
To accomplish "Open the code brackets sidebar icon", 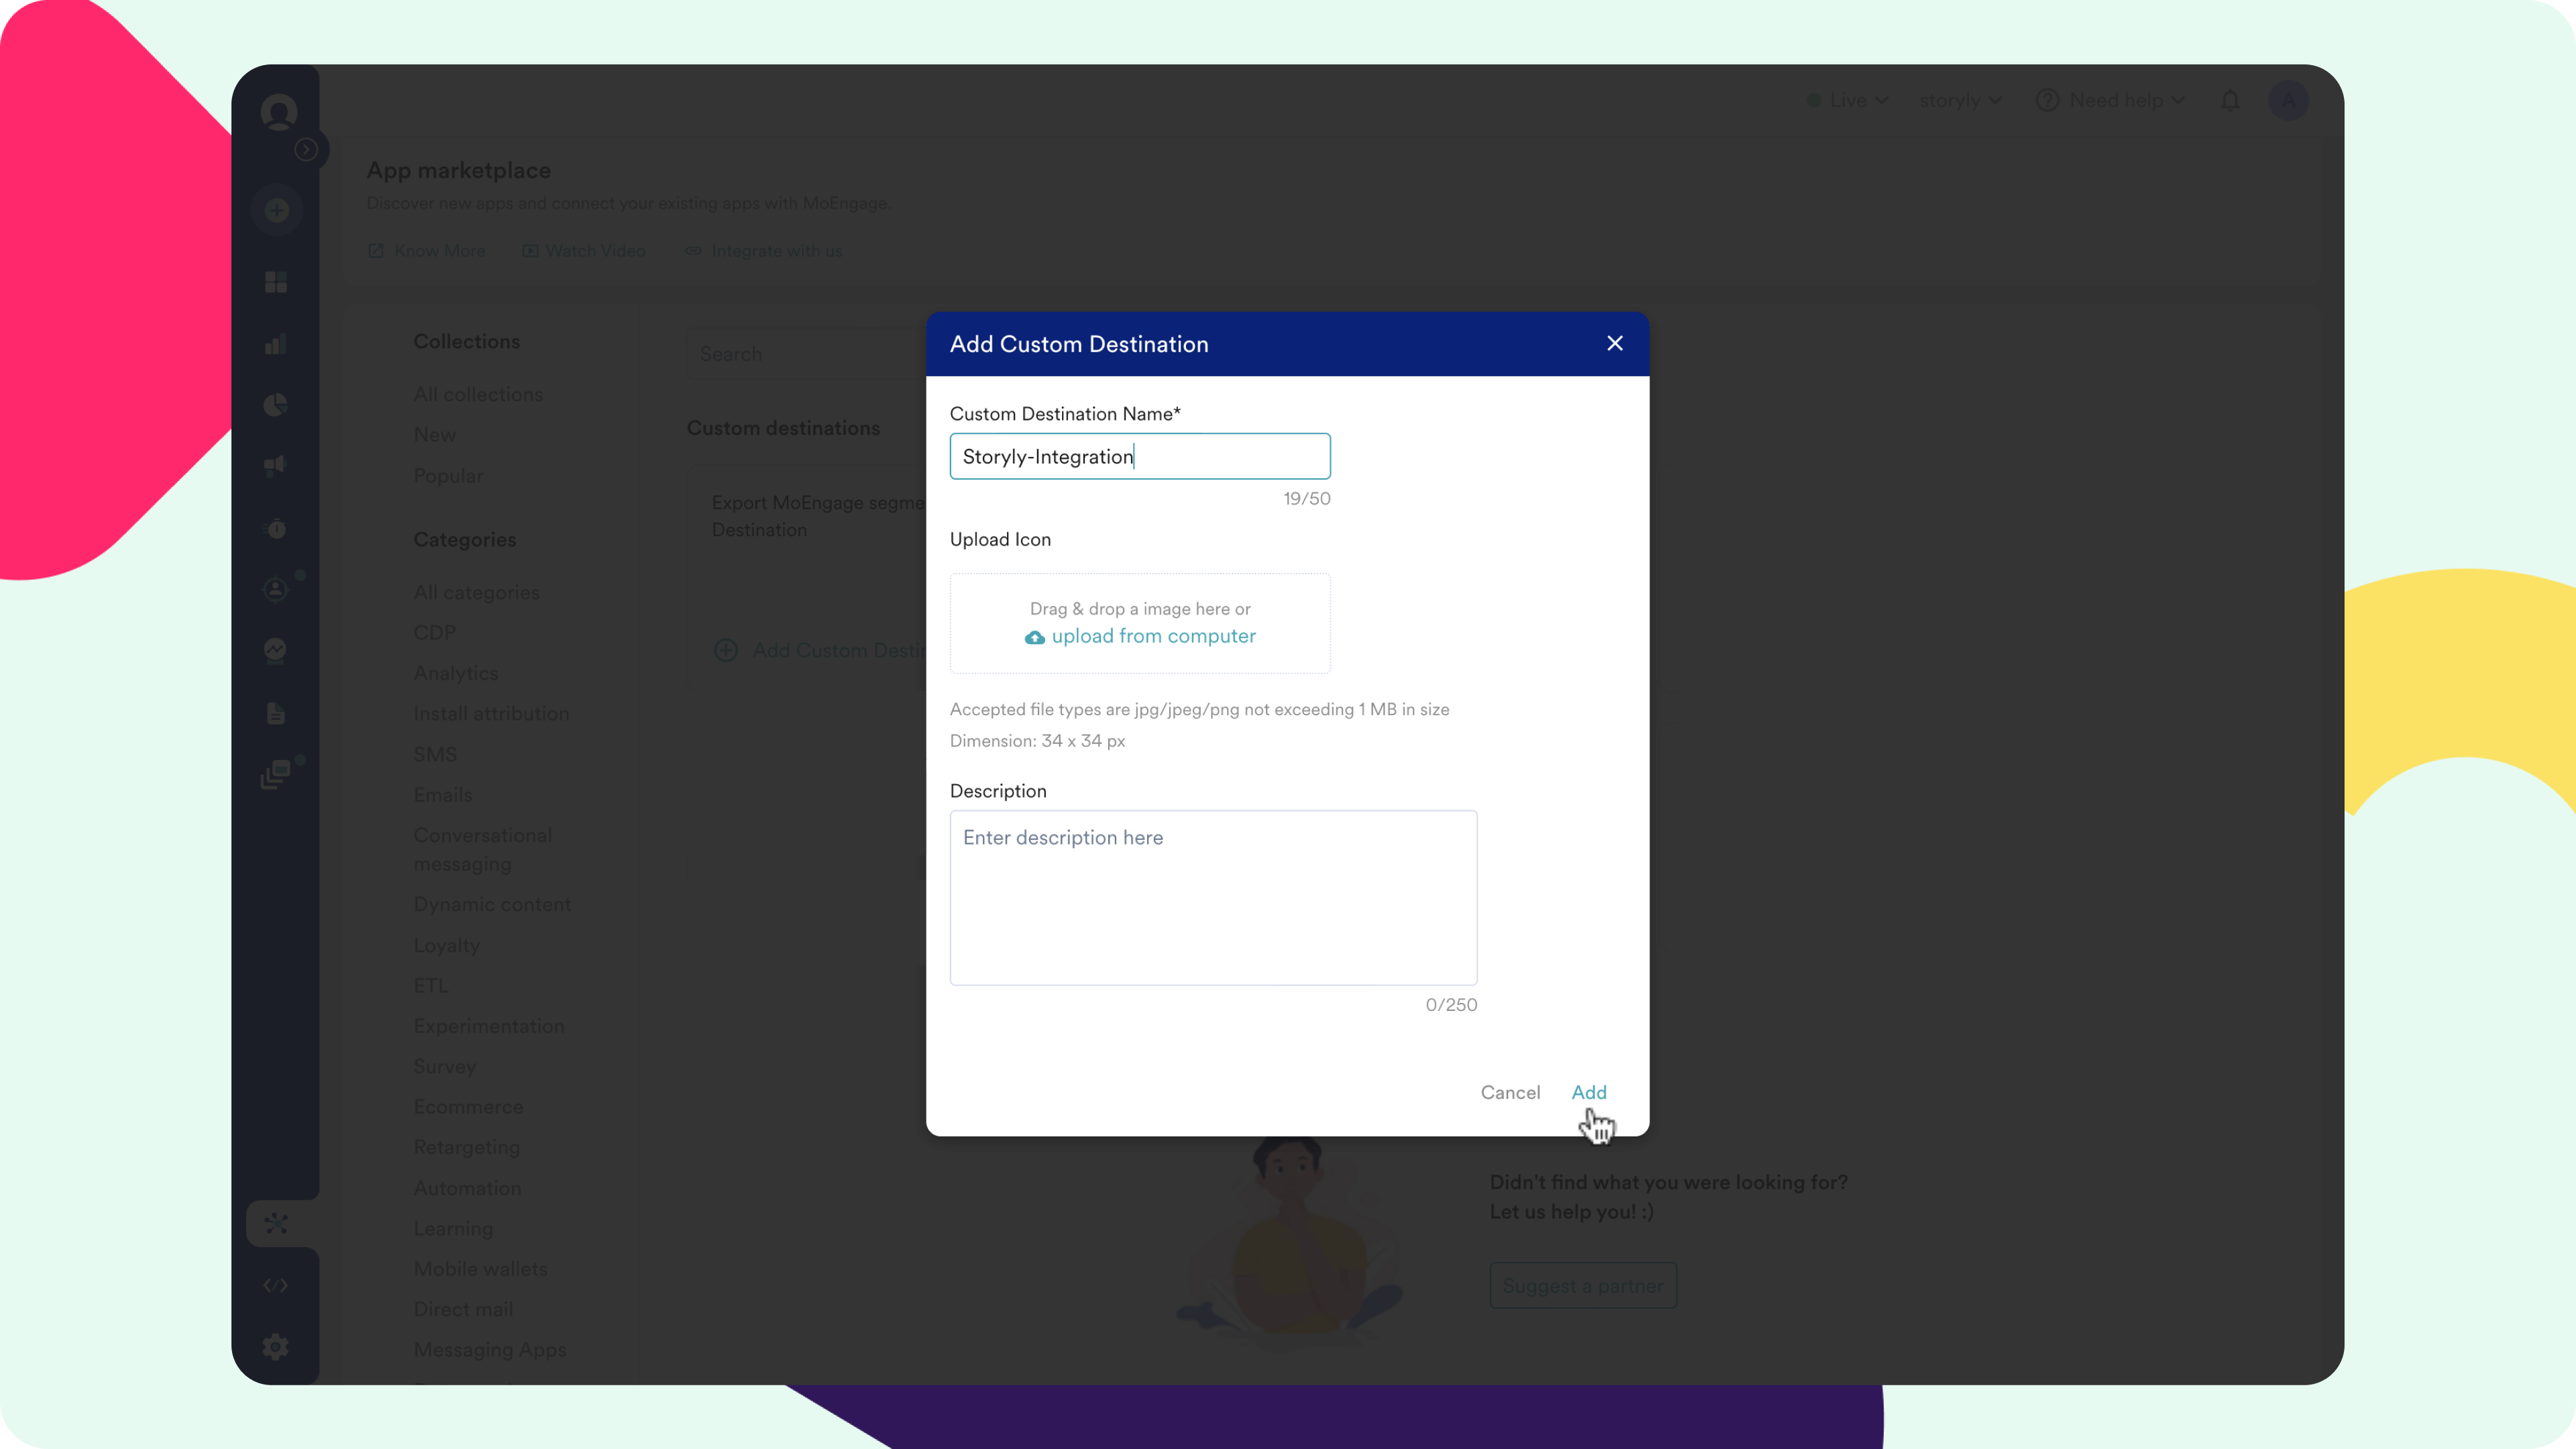I will pyautogui.click(x=276, y=1285).
